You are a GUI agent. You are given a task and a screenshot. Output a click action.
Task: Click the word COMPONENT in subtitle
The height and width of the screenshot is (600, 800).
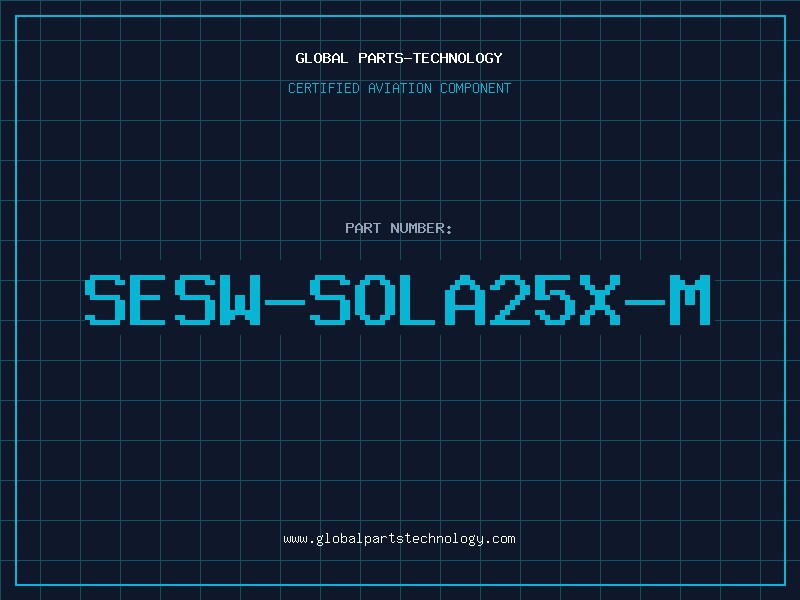click(x=476, y=88)
